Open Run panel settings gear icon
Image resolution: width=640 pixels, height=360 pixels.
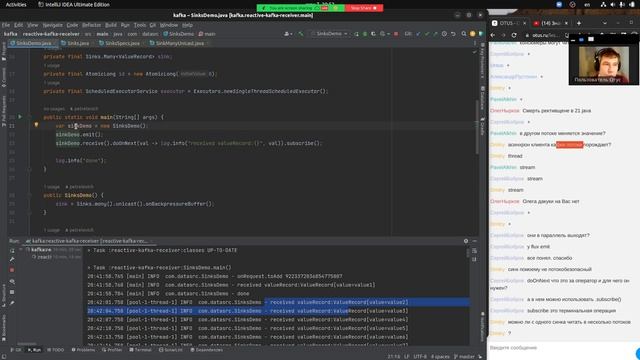(466, 241)
